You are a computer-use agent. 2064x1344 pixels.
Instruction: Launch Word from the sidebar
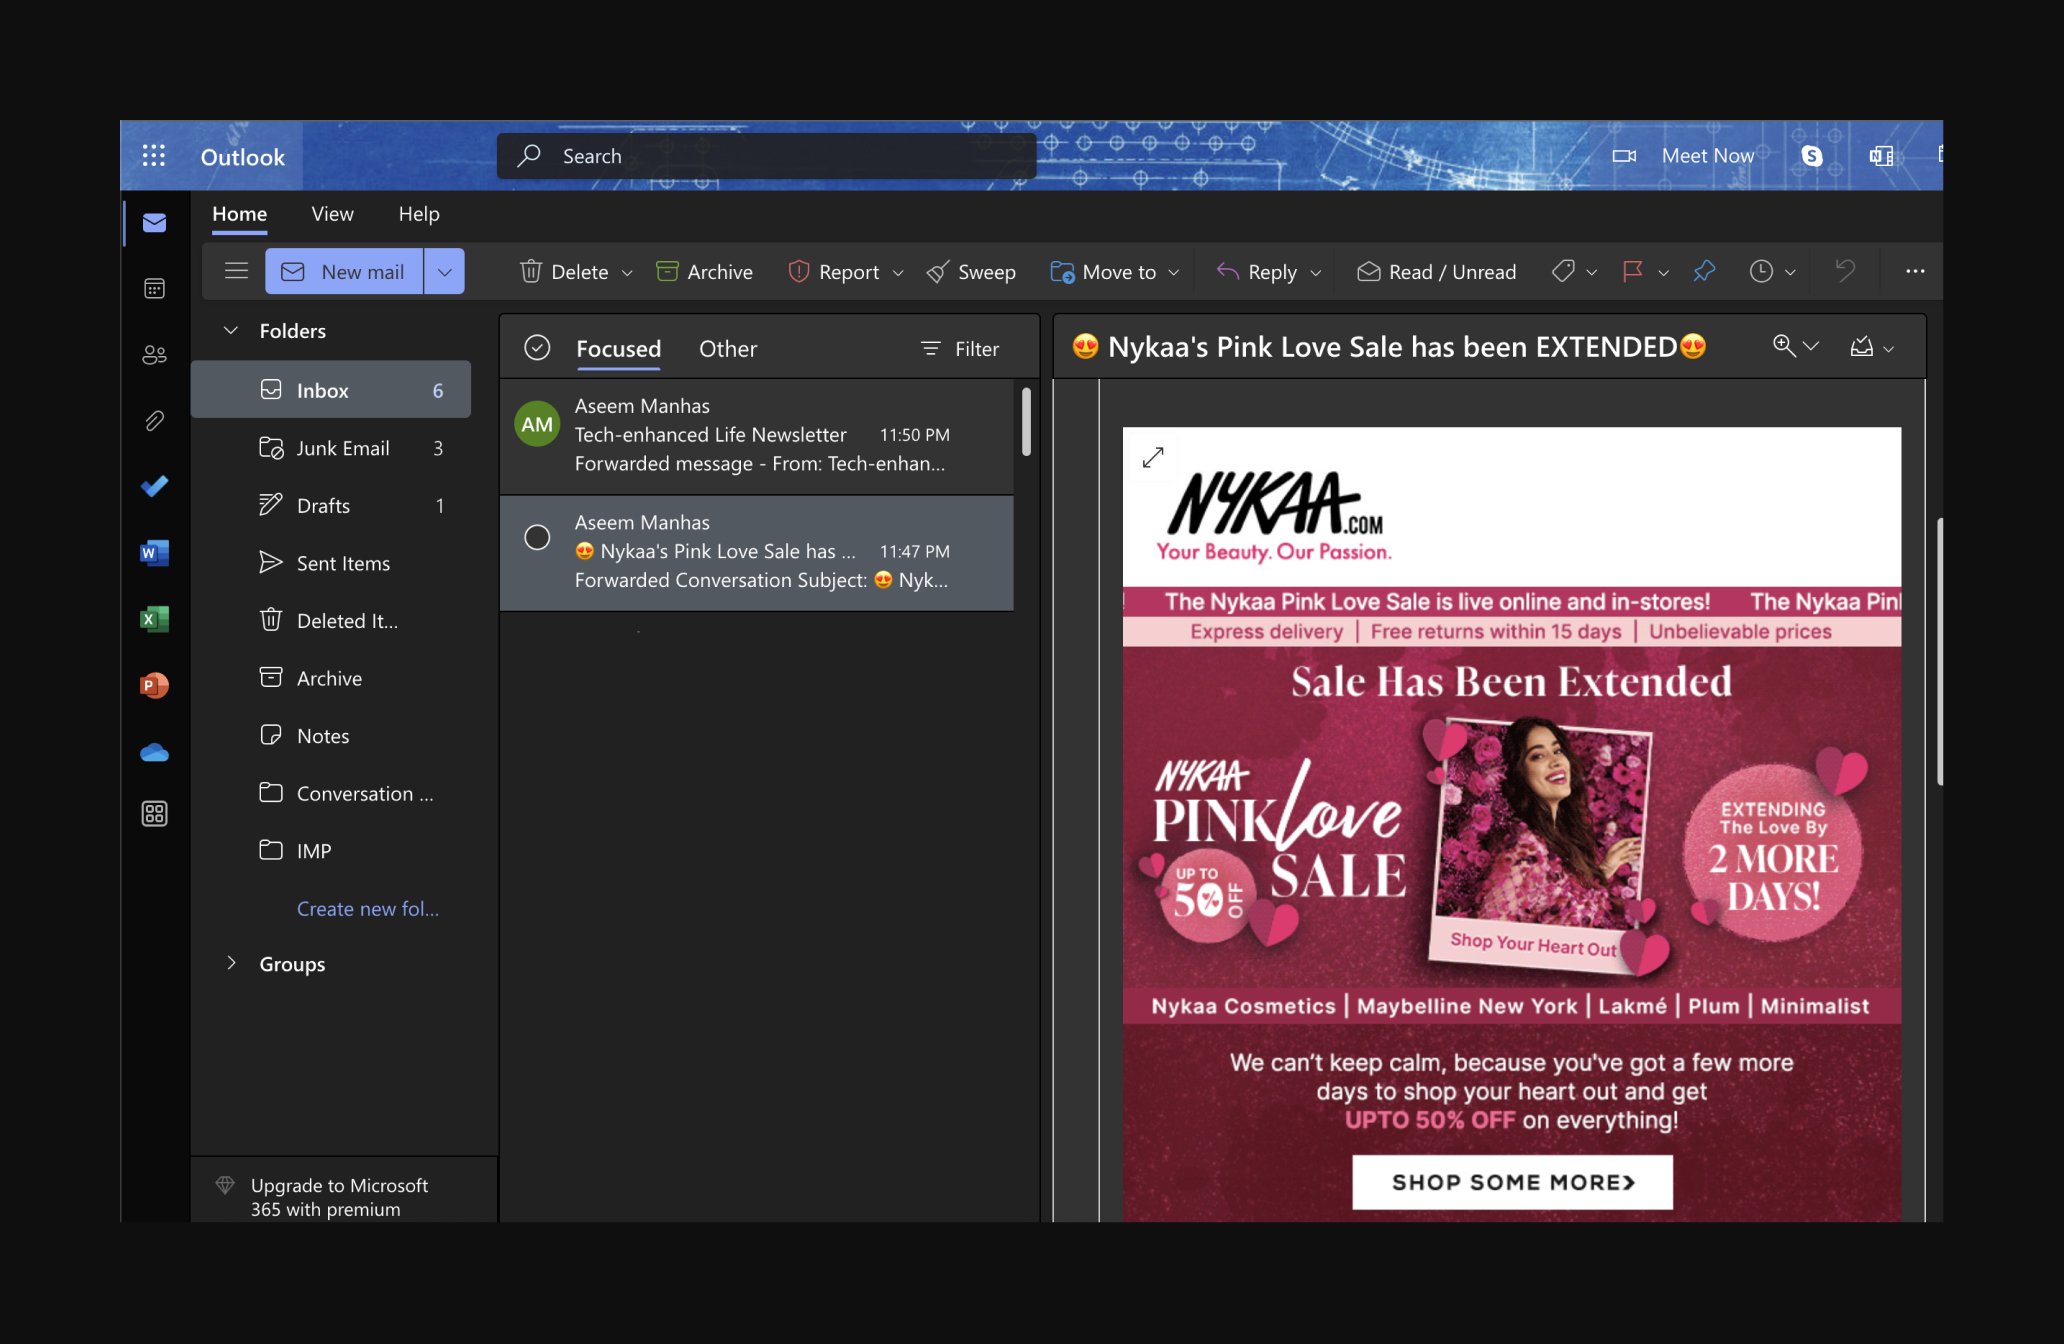click(x=154, y=553)
